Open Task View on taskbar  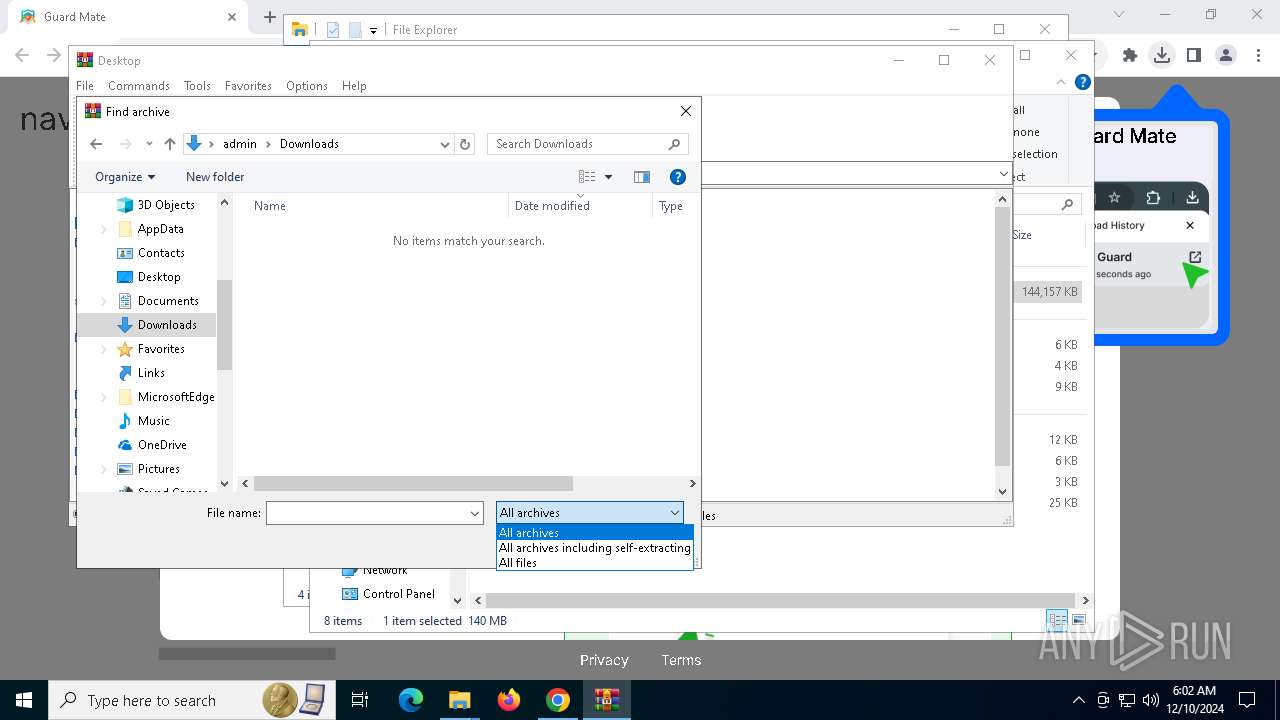360,700
